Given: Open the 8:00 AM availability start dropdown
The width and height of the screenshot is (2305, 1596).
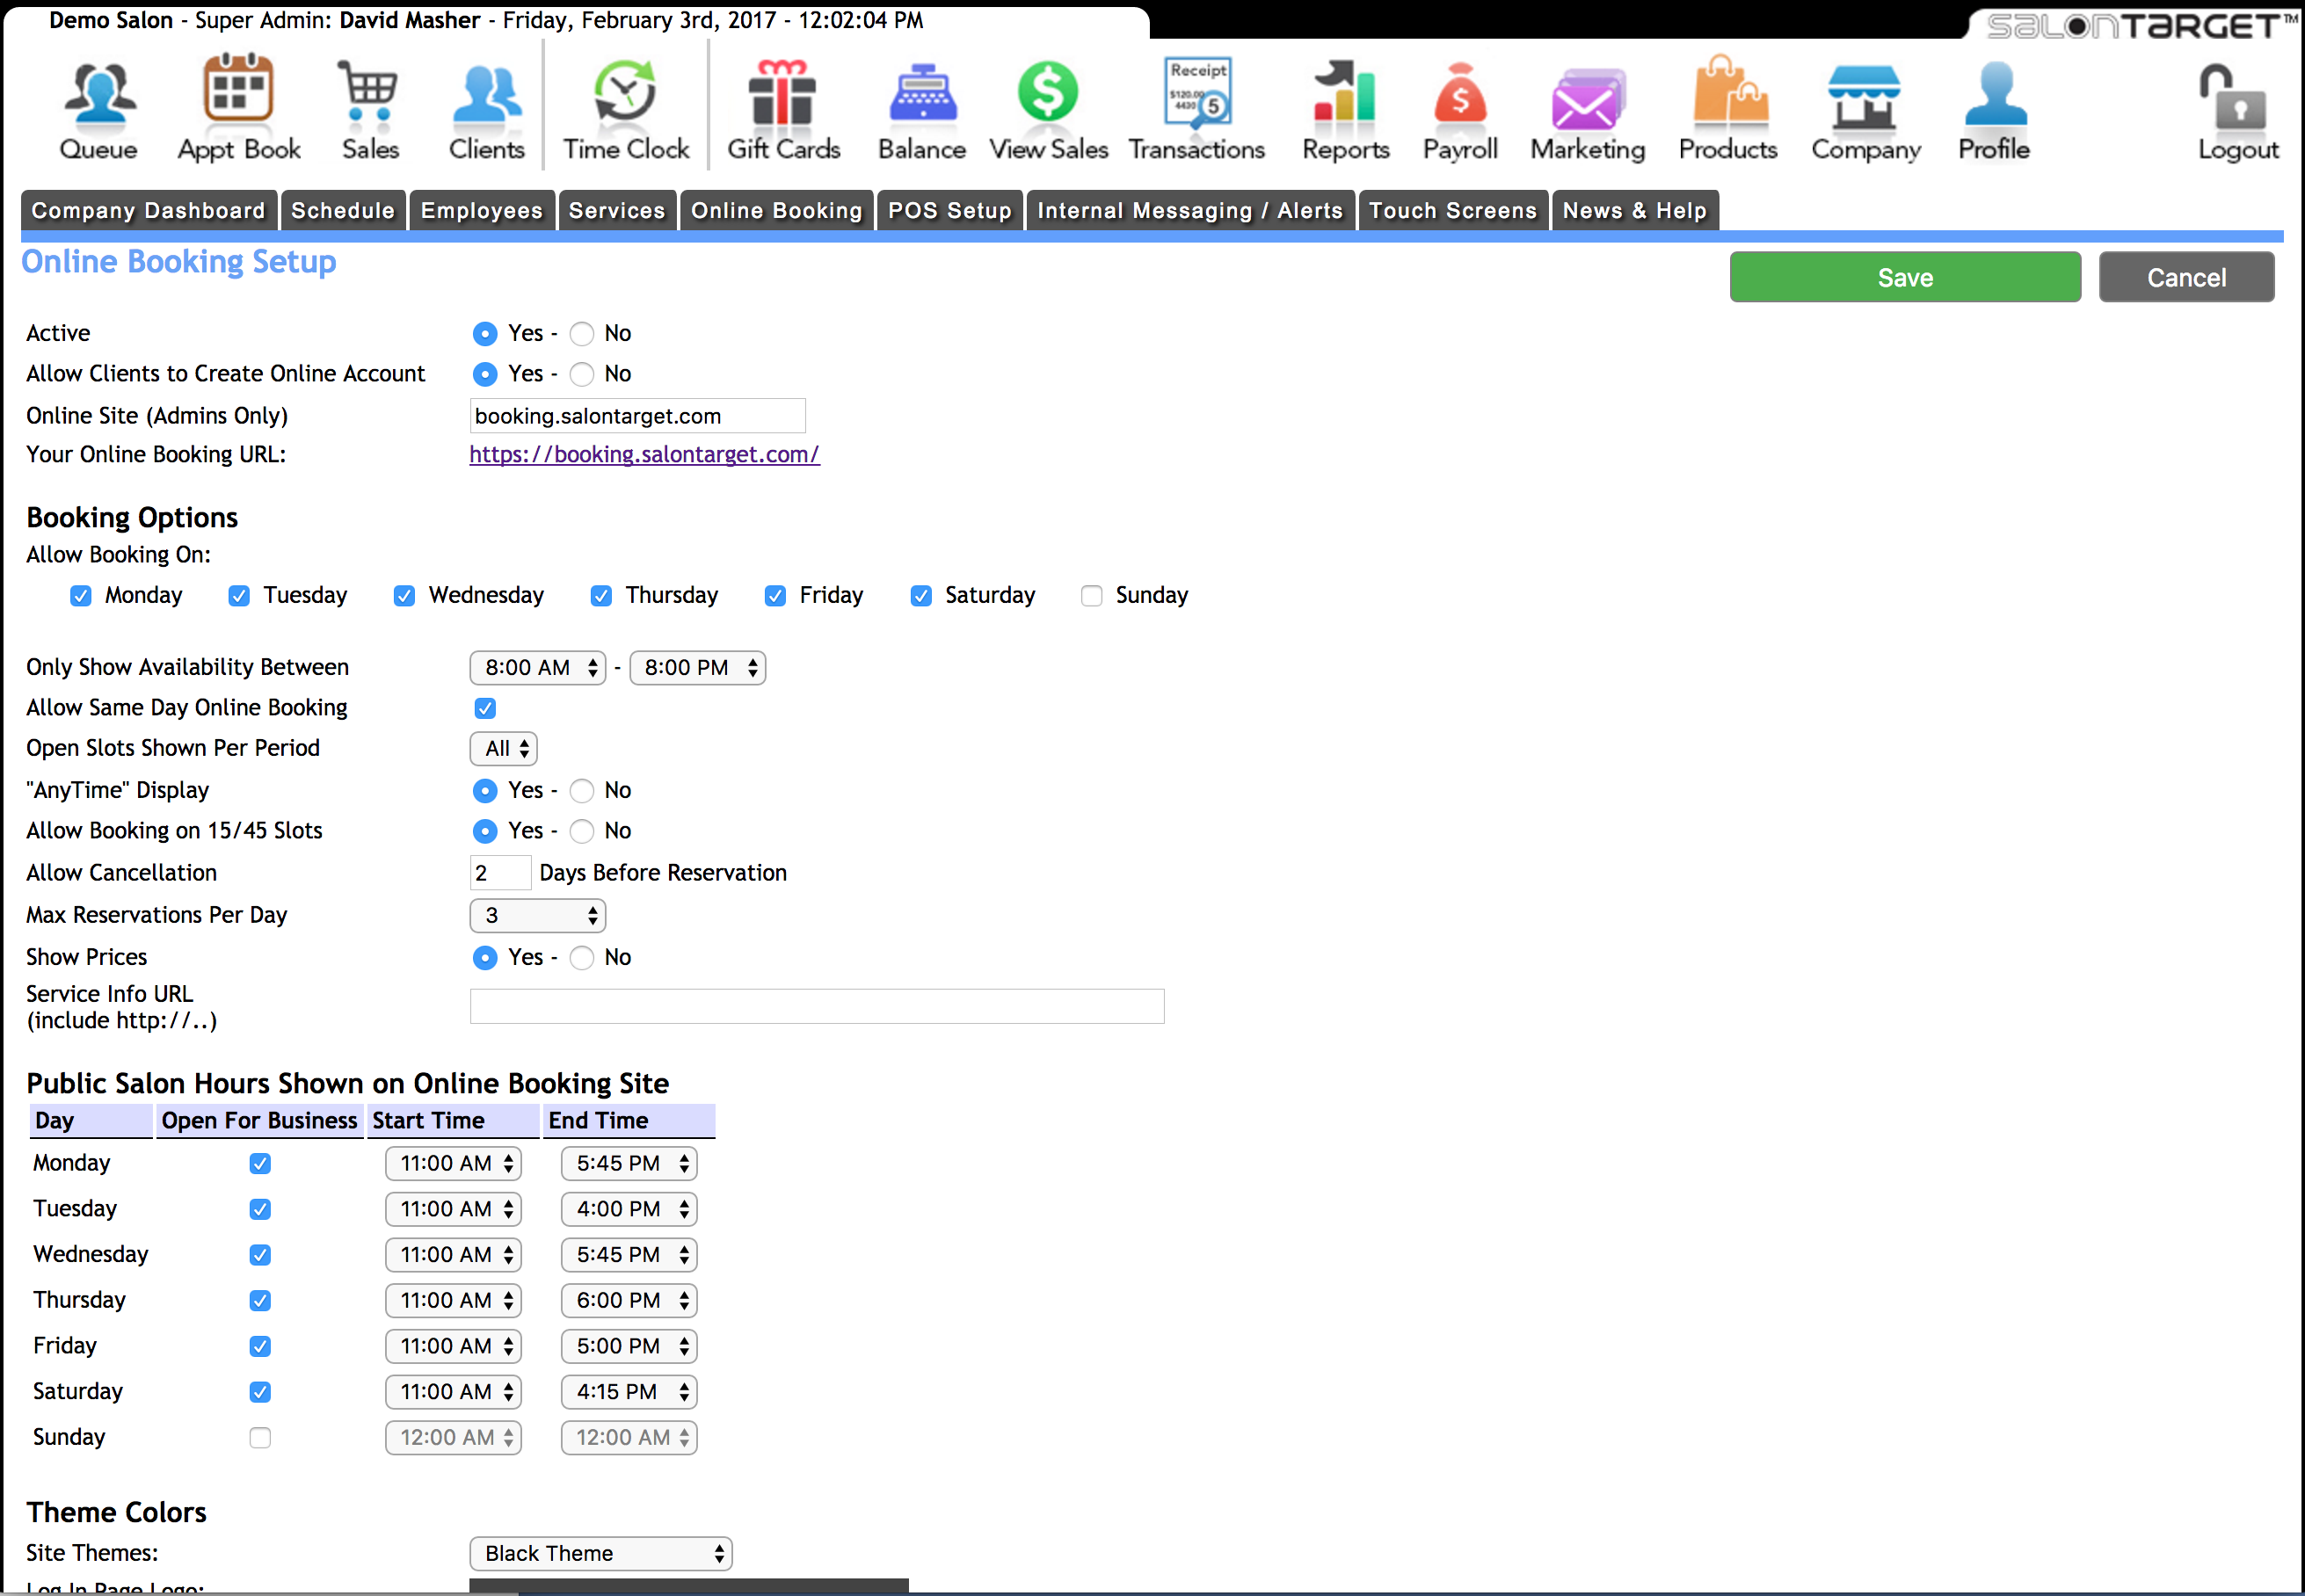Looking at the screenshot, I should 538,668.
